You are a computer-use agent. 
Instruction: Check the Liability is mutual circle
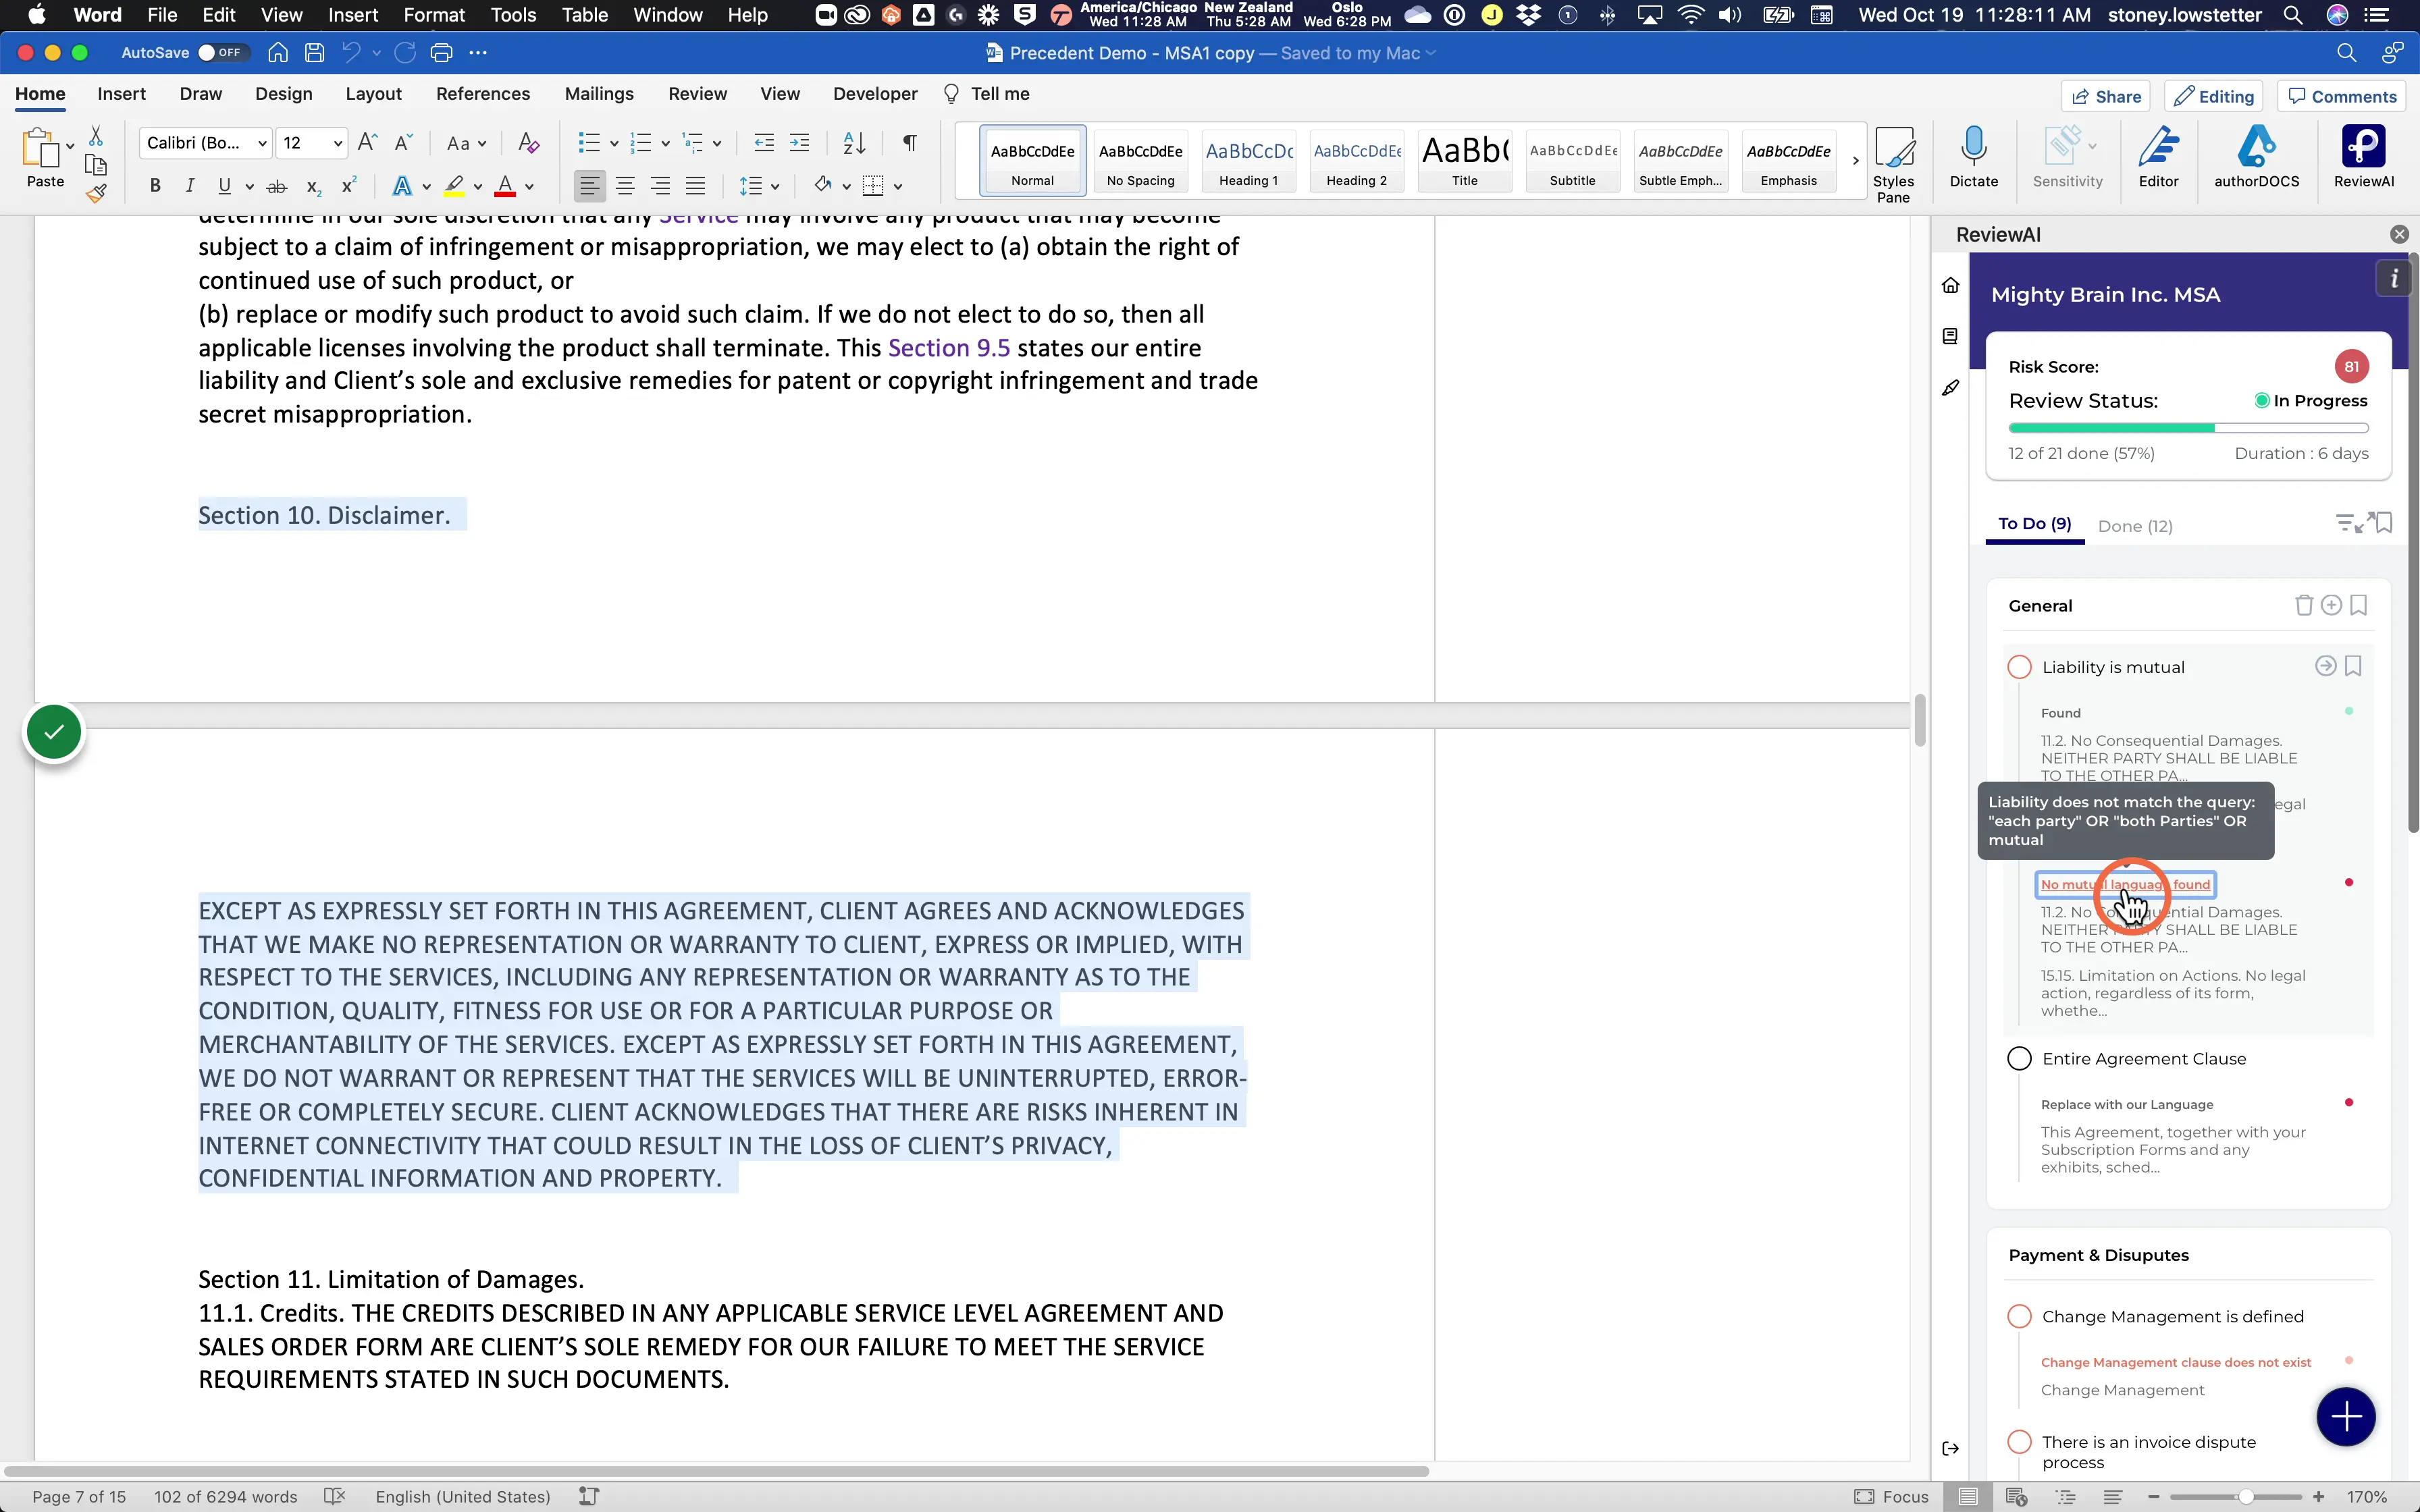click(2019, 667)
